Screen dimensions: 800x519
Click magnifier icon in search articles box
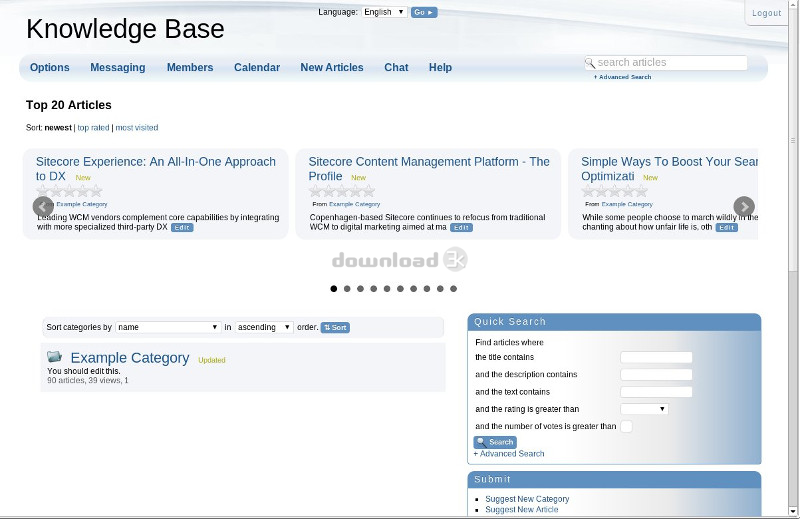tap(590, 63)
